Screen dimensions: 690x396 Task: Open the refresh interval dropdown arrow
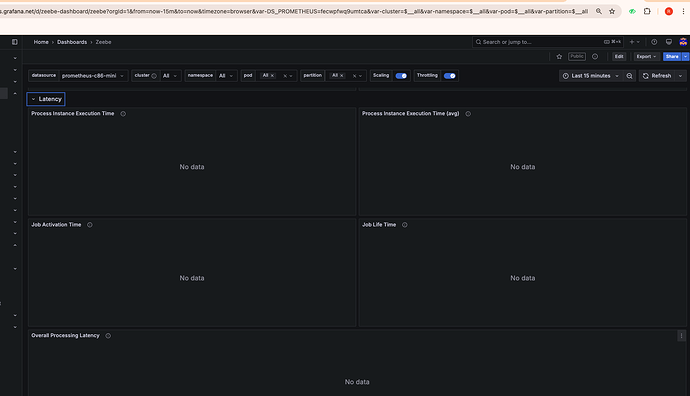(x=680, y=76)
